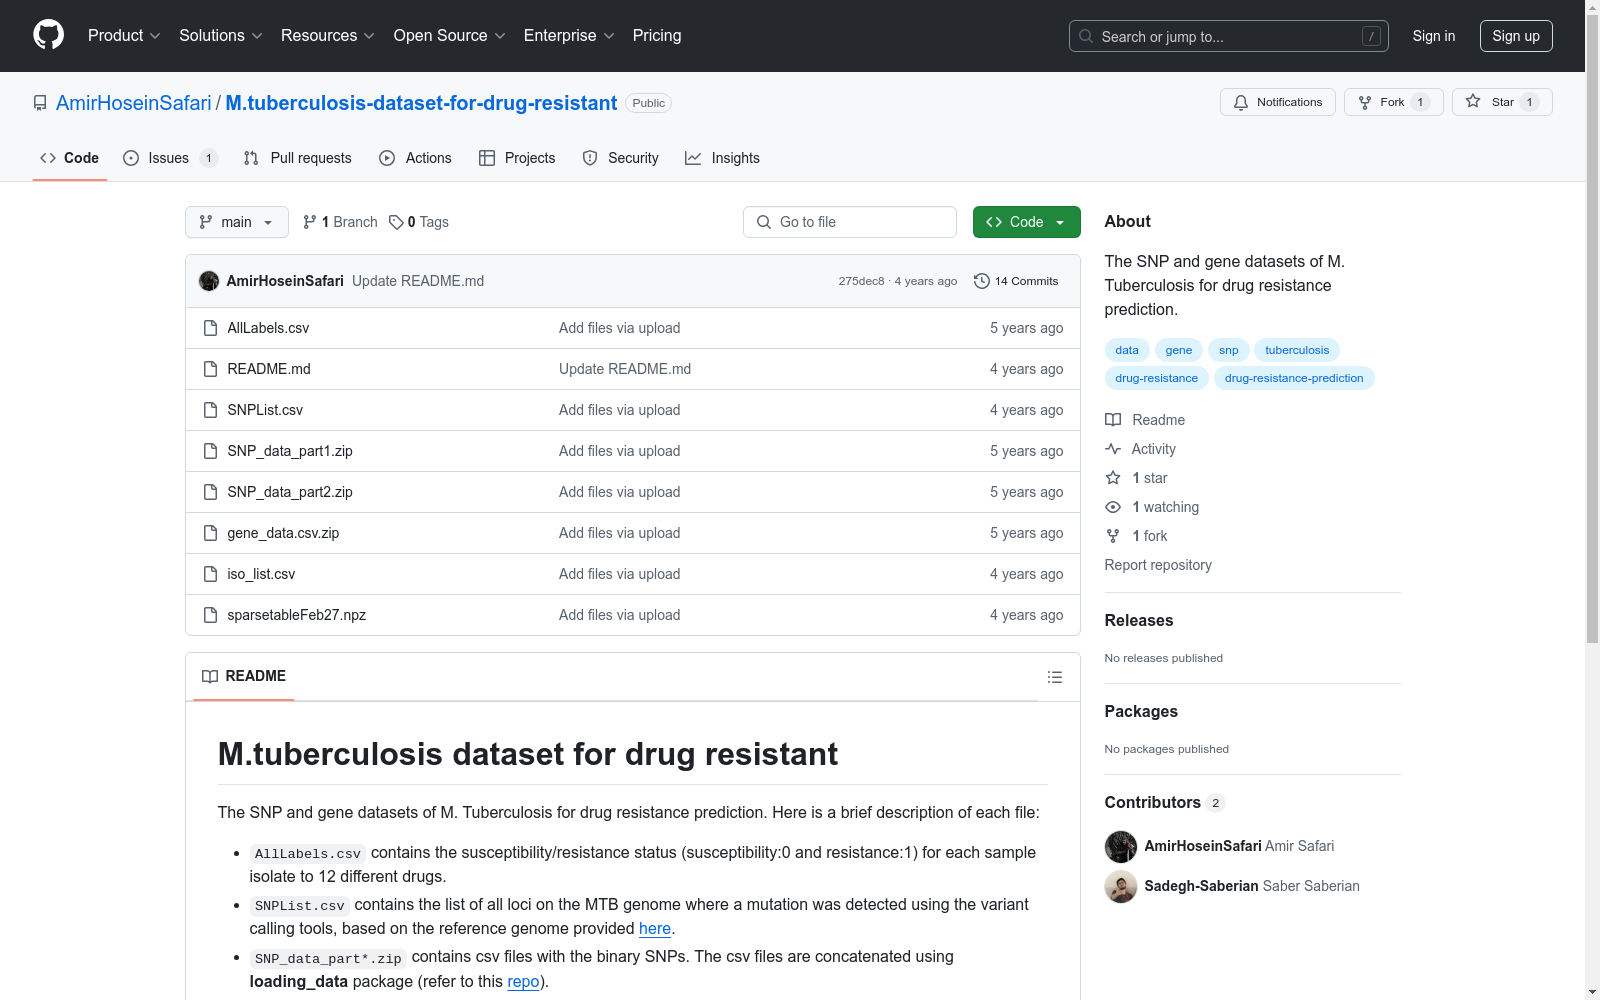Click the commit author avatar for AmirHoseinSafari
The height and width of the screenshot is (1000, 1600).
[x=209, y=281]
